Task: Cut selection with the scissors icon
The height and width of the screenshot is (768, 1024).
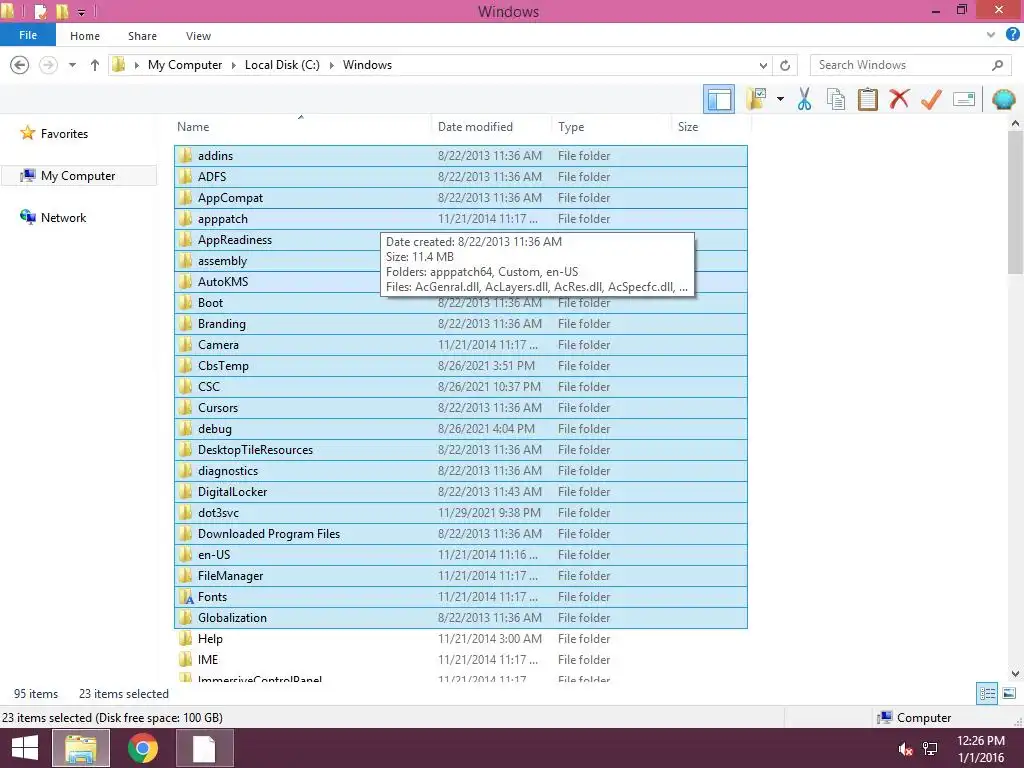Action: (x=804, y=99)
